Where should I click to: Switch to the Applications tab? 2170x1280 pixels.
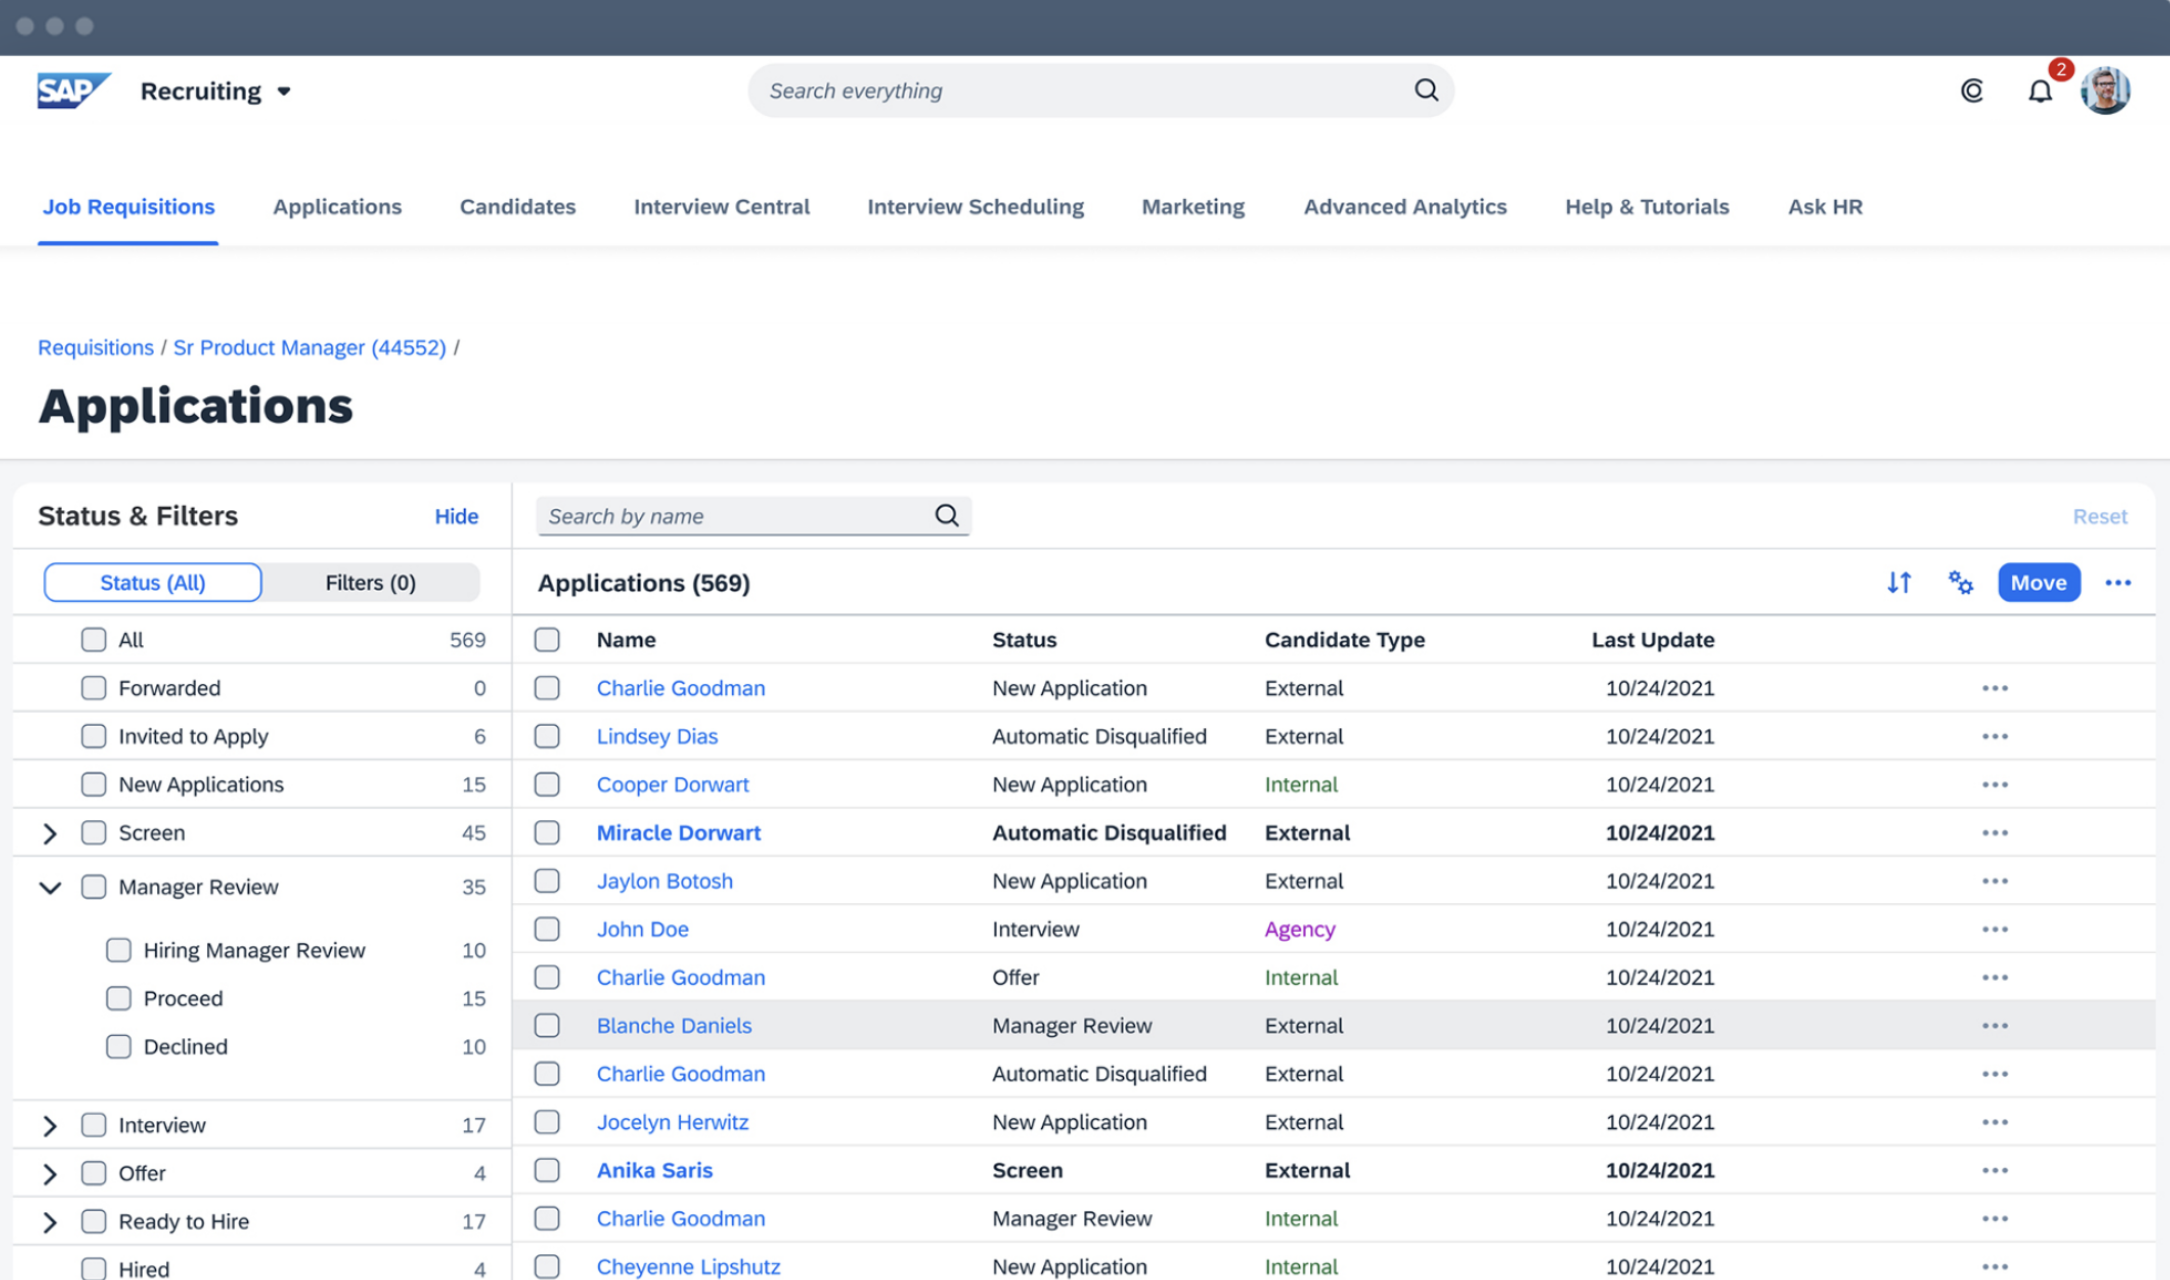pyautogui.click(x=337, y=206)
